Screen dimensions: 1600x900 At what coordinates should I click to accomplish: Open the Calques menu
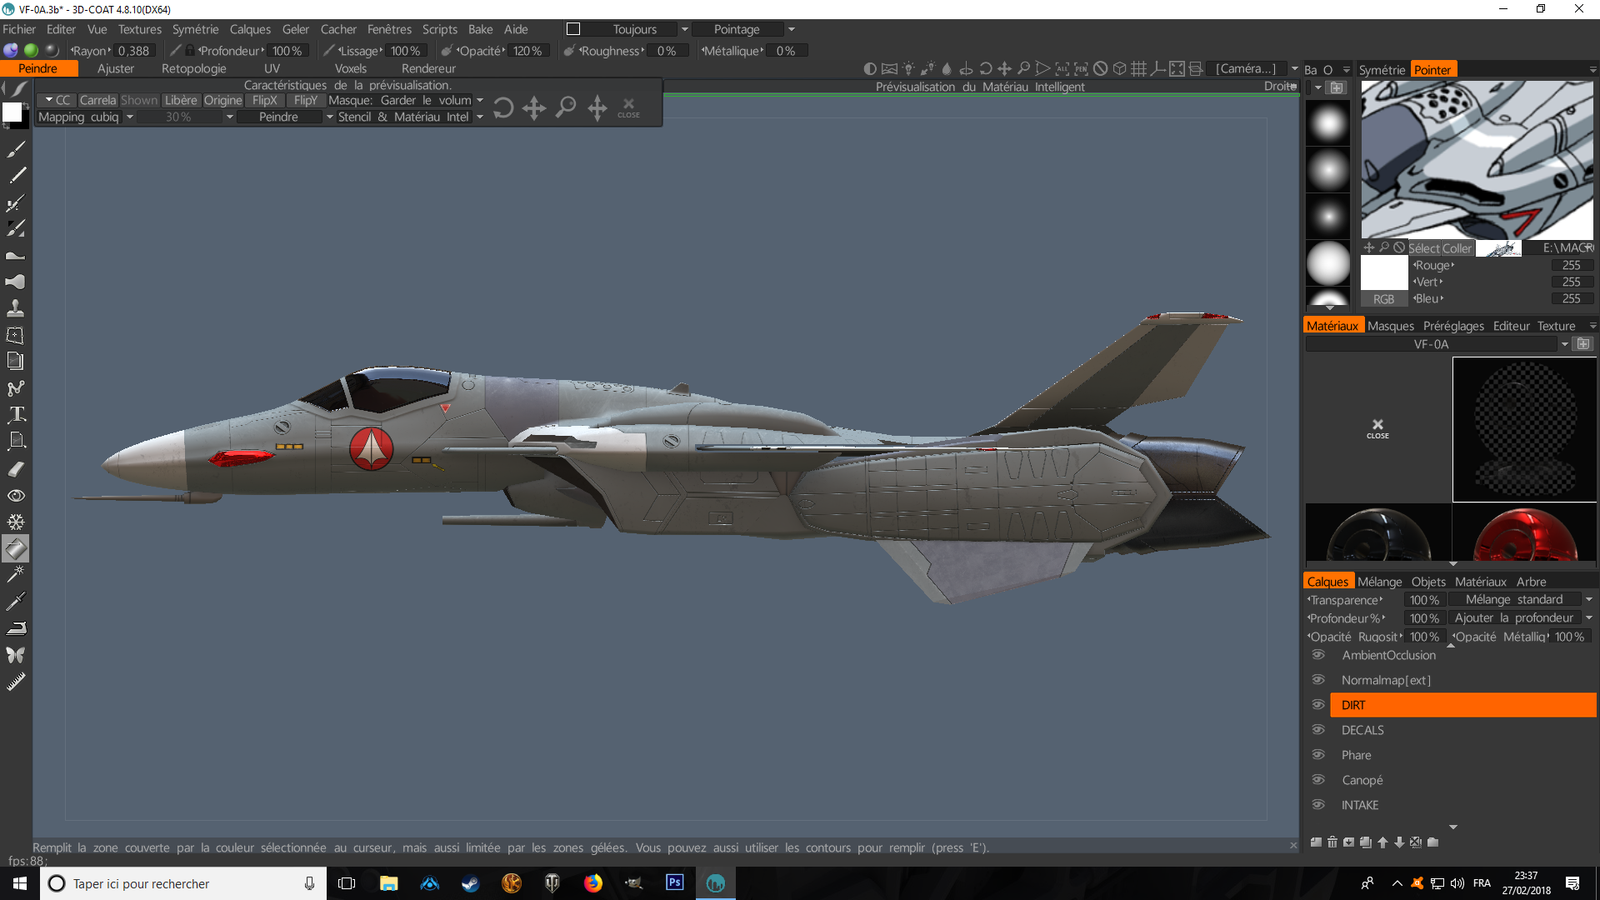pos(250,29)
